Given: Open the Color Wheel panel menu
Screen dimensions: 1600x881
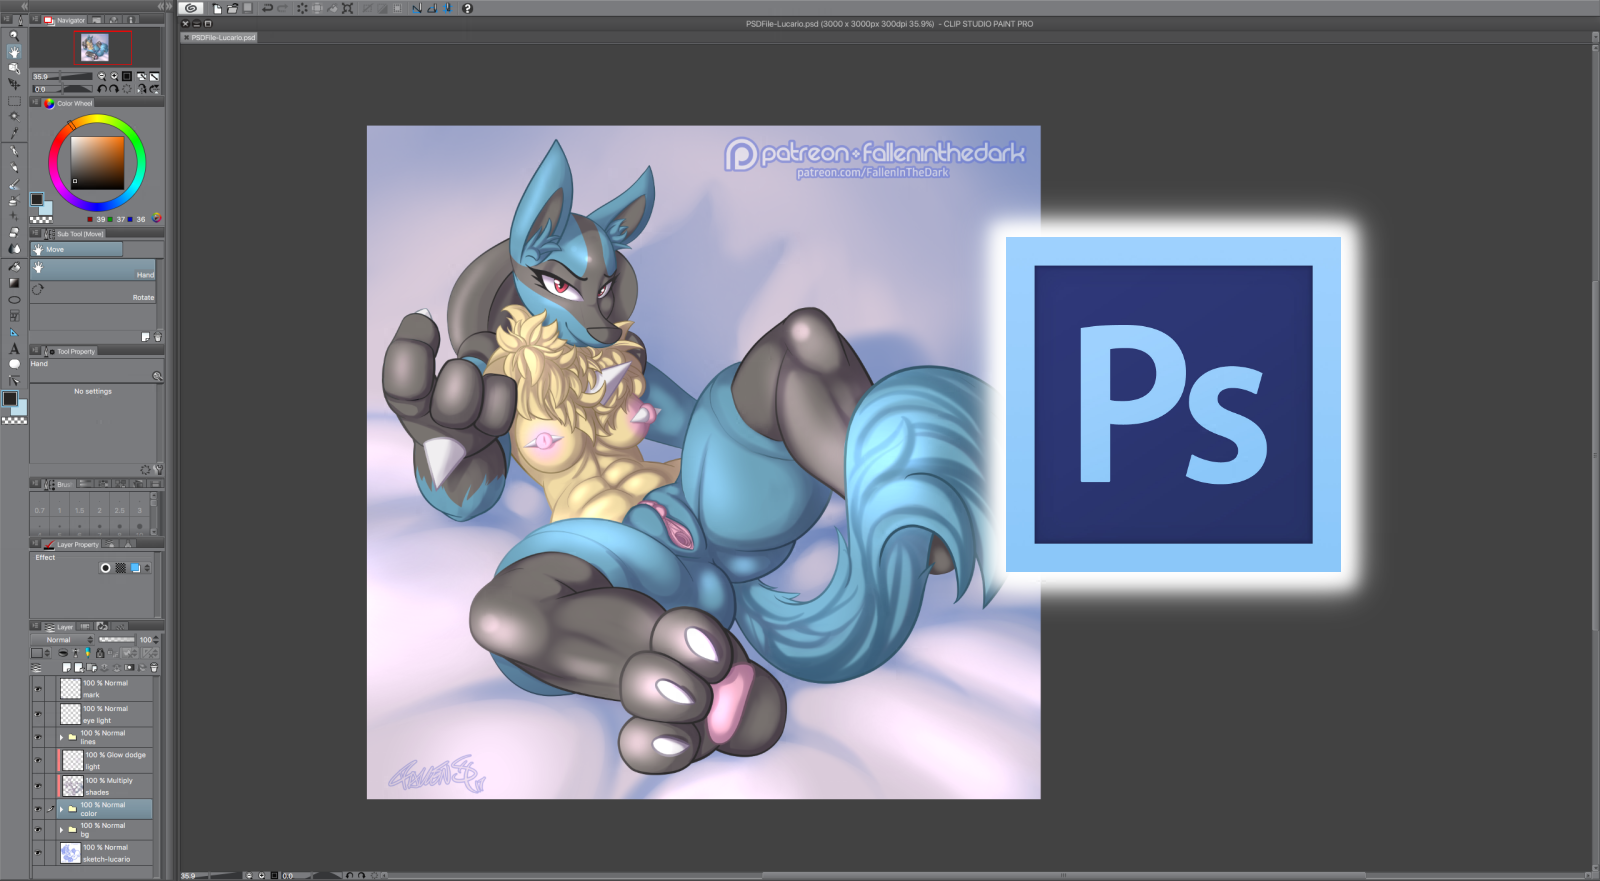Looking at the screenshot, I should tap(36, 103).
